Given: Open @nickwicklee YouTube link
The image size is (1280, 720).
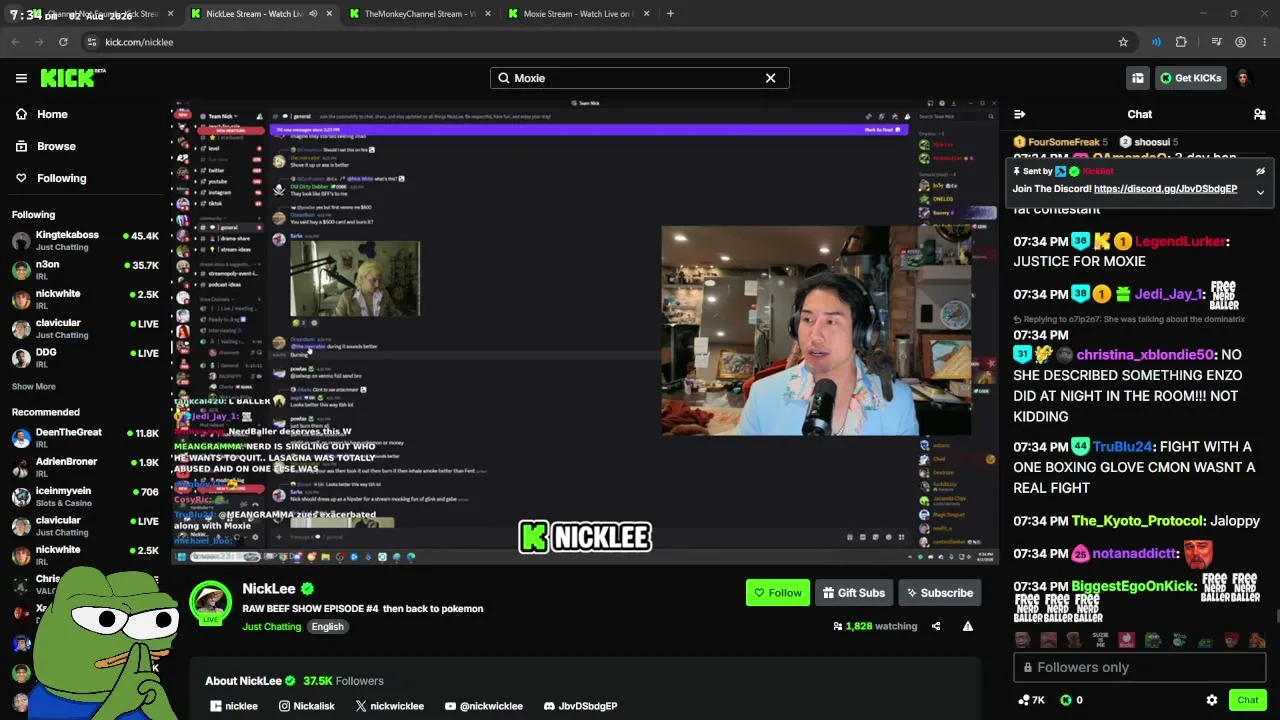Looking at the screenshot, I should click(484, 706).
